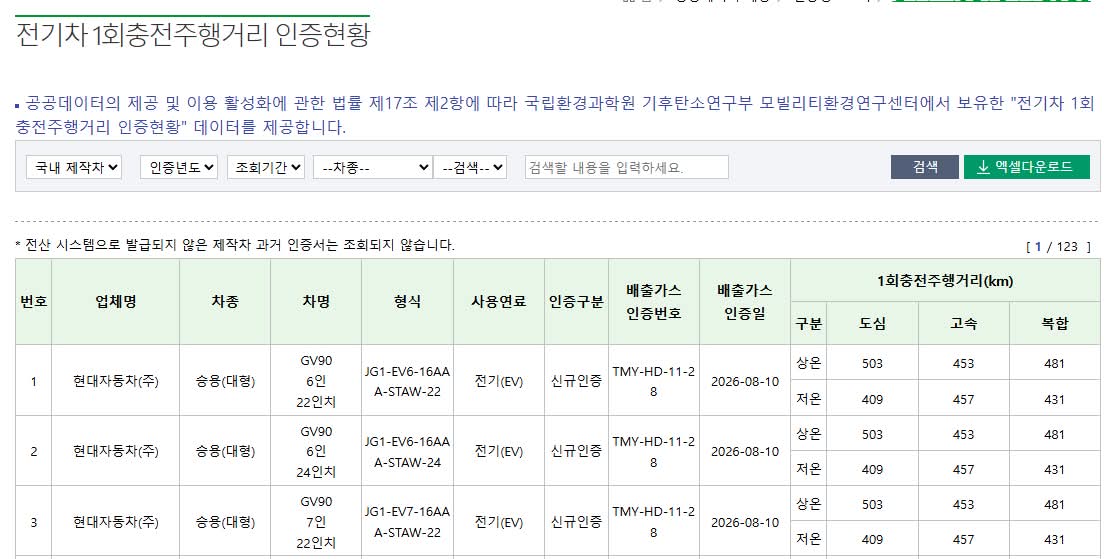The image size is (1104, 559).
Task: Click the 형식 column header
Action: (x=408, y=302)
